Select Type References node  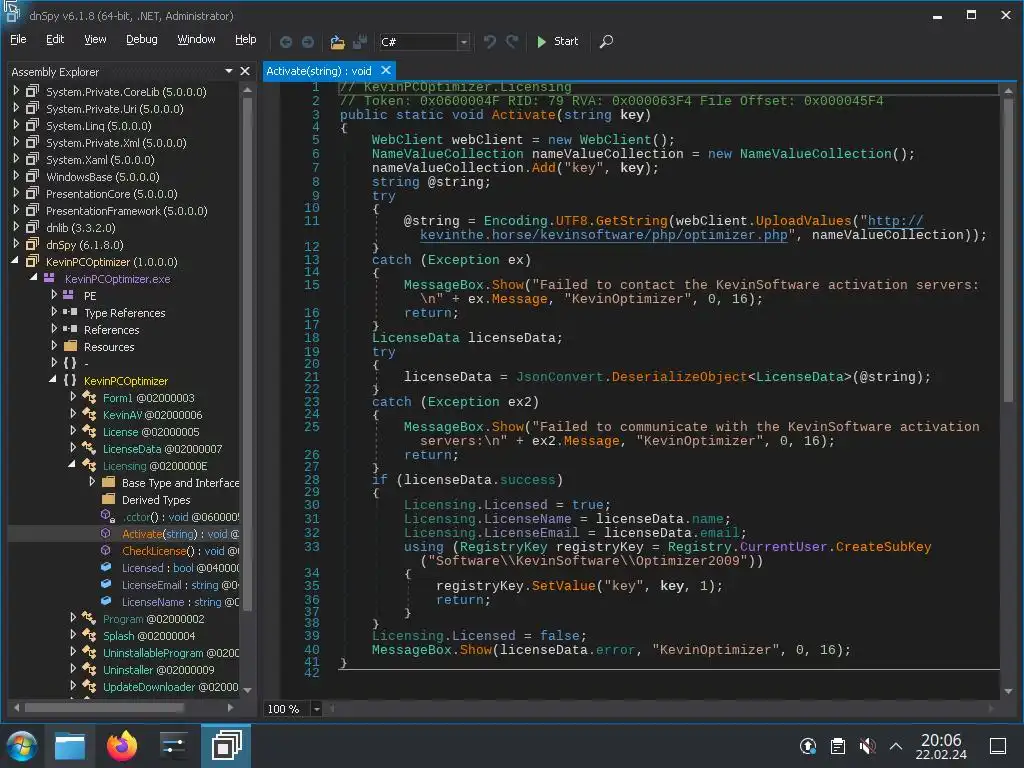(125, 313)
